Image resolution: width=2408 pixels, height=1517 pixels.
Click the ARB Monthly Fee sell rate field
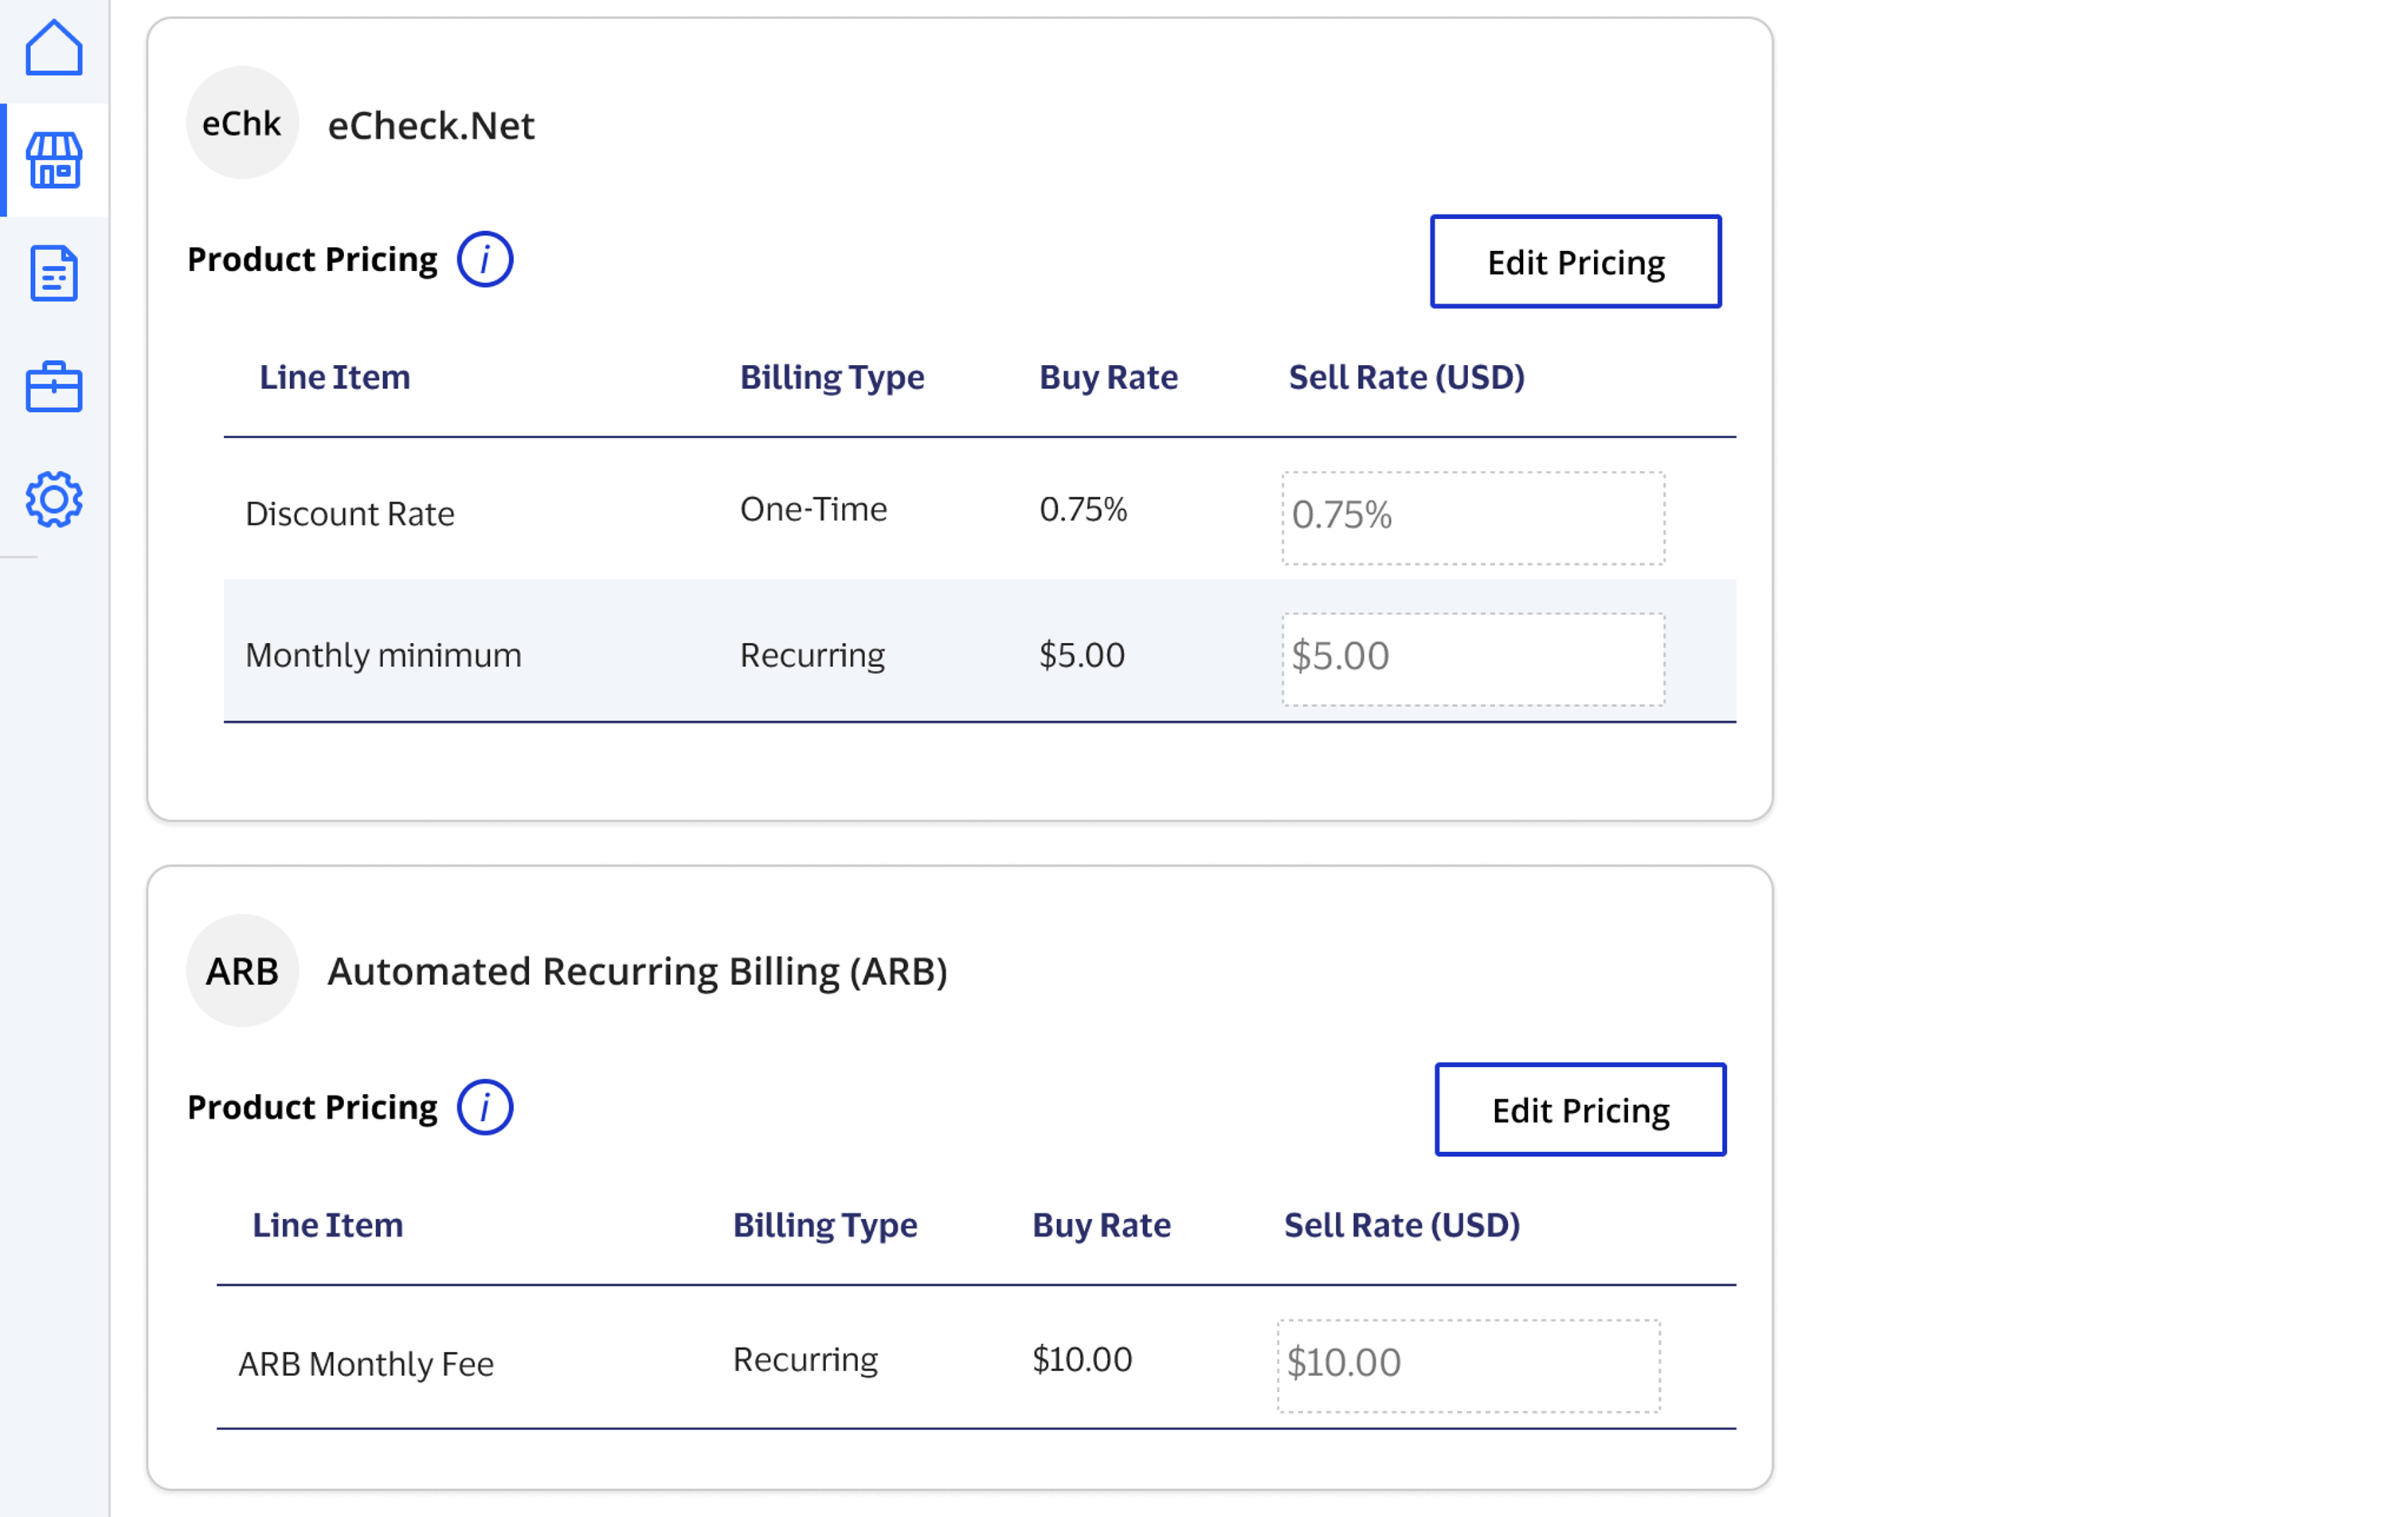[x=1468, y=1365]
